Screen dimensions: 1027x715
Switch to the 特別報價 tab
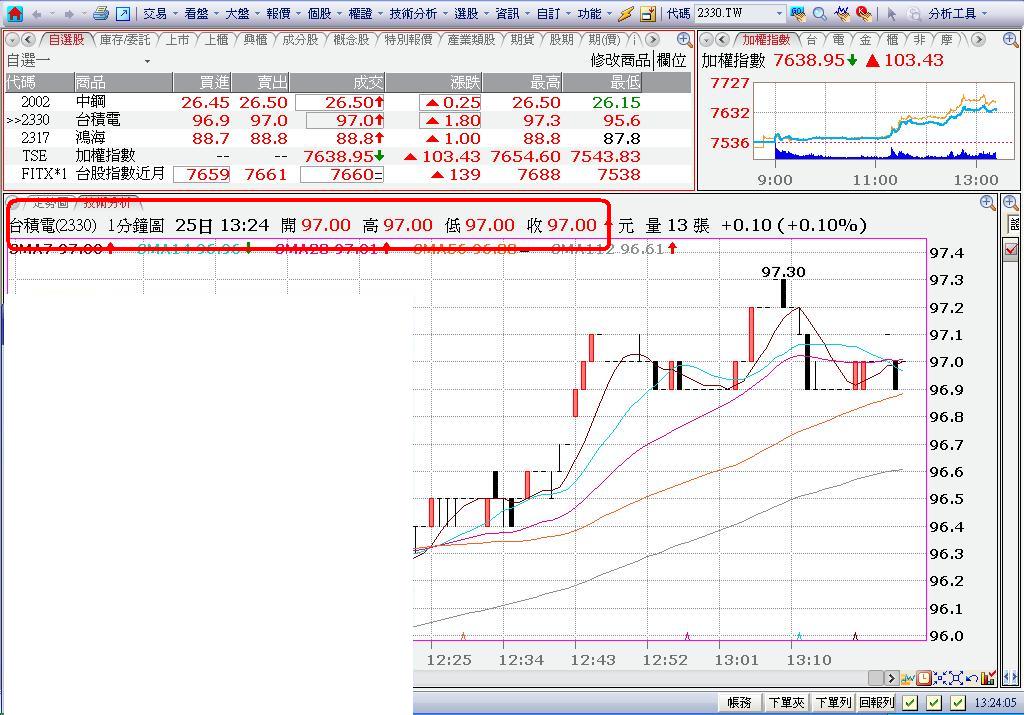tap(408, 40)
